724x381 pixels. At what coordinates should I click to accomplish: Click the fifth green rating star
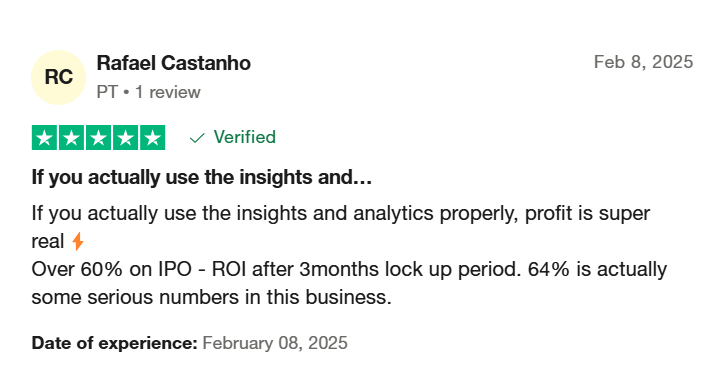coord(152,138)
